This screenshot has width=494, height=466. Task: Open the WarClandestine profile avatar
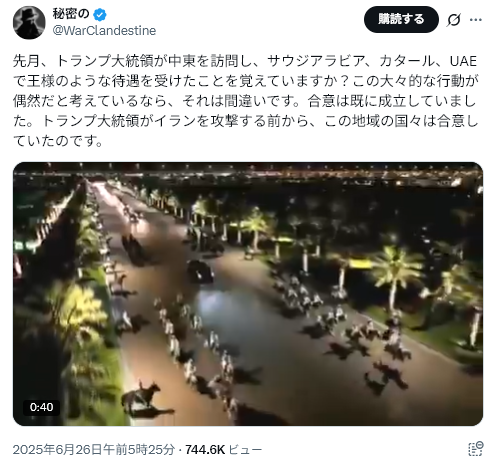[x=29, y=22]
